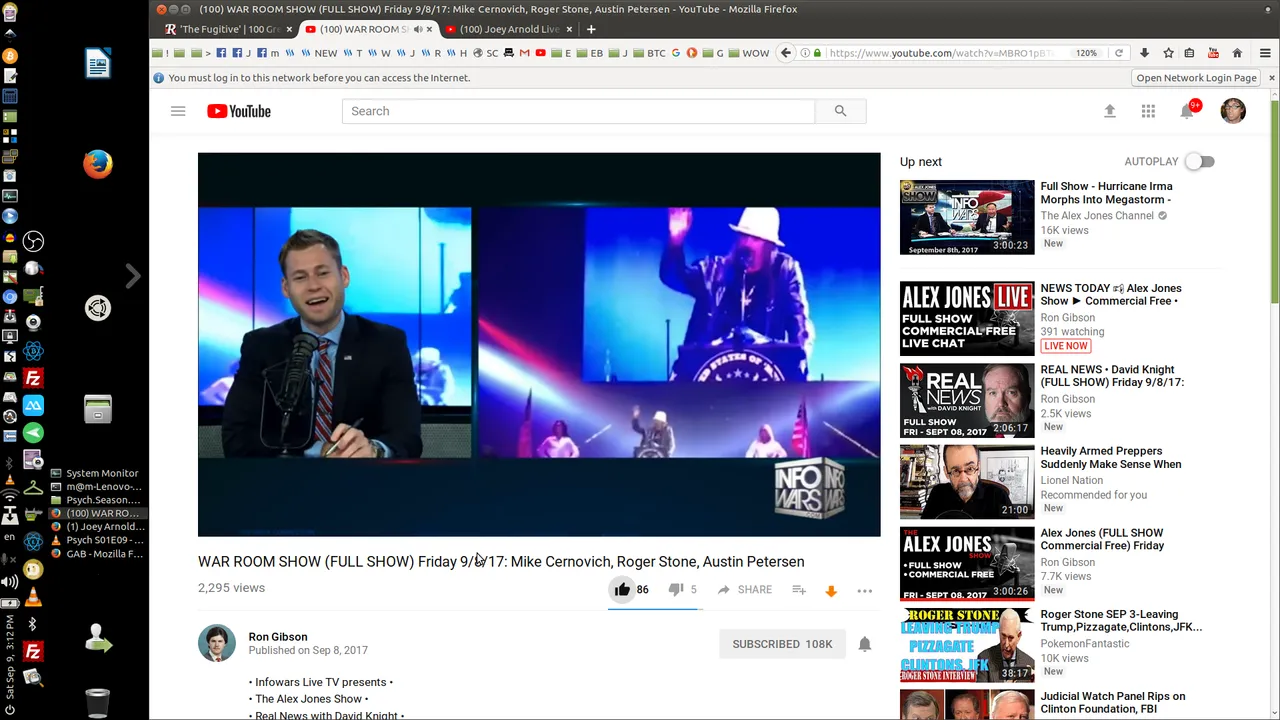This screenshot has height=720, width=1280.
Task: Open Judicial Watch Panel video title
Action: pos(1112,702)
